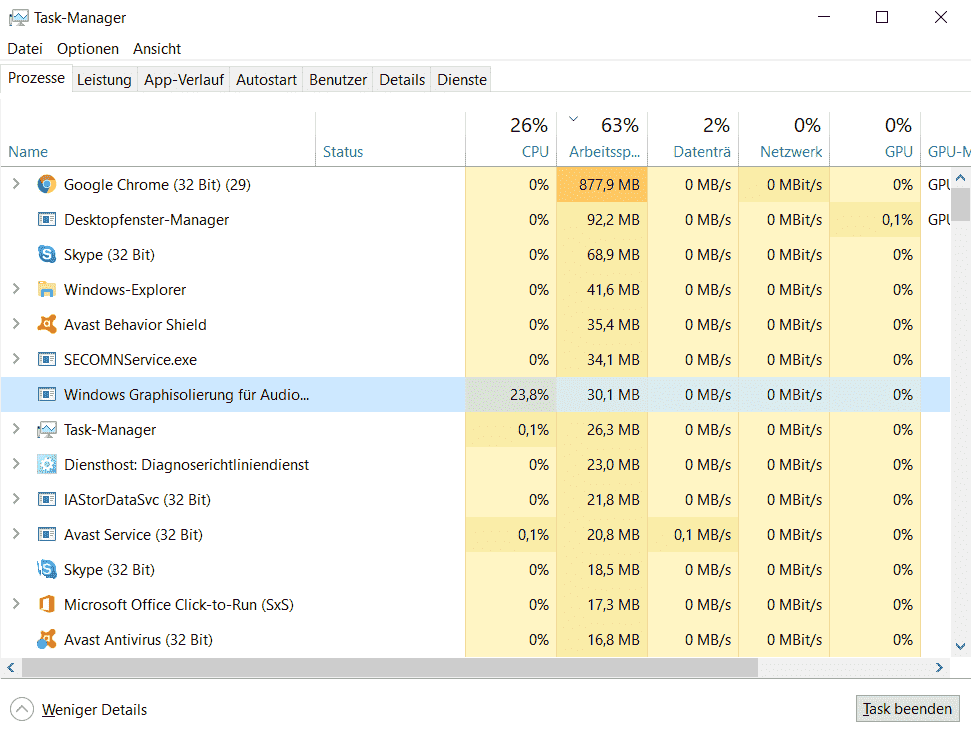Click the 0,1 MB/s disk cell

[693, 535]
